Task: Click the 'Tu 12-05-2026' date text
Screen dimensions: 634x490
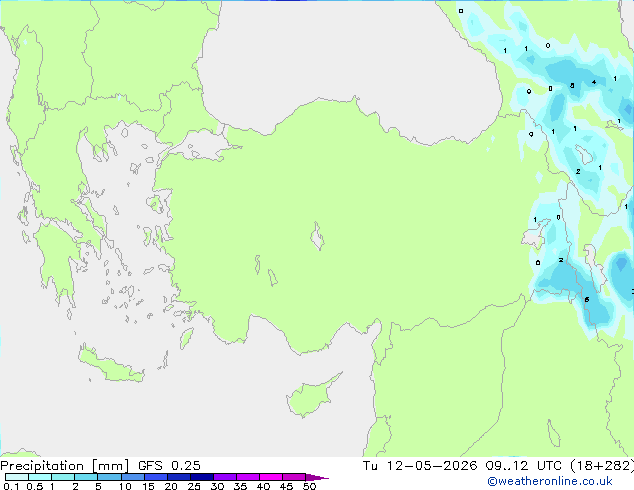Action: pyautogui.click(x=420, y=466)
